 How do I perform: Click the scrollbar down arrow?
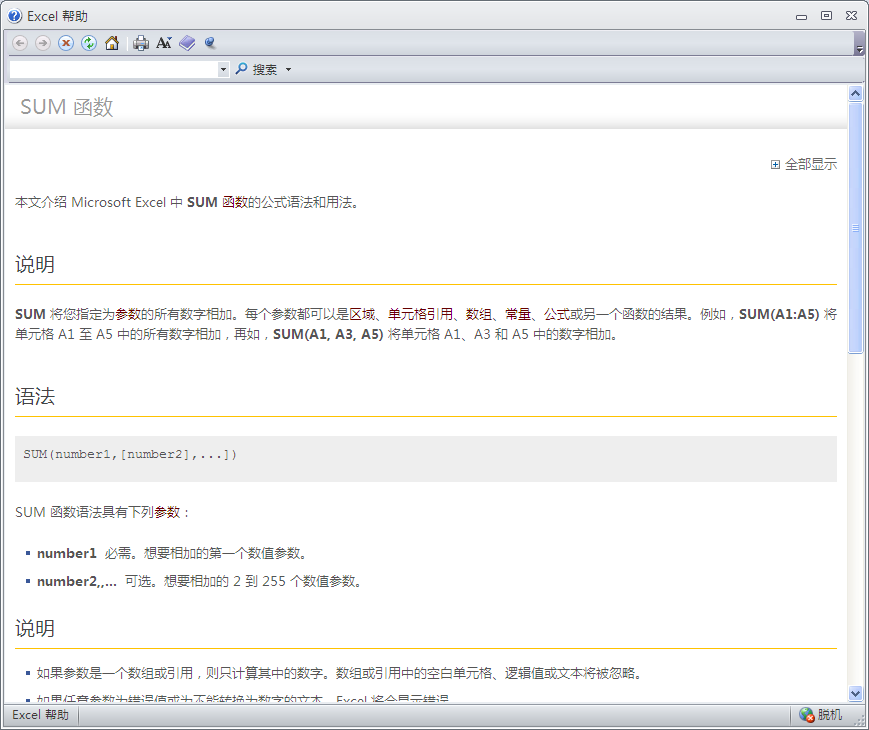pos(856,693)
